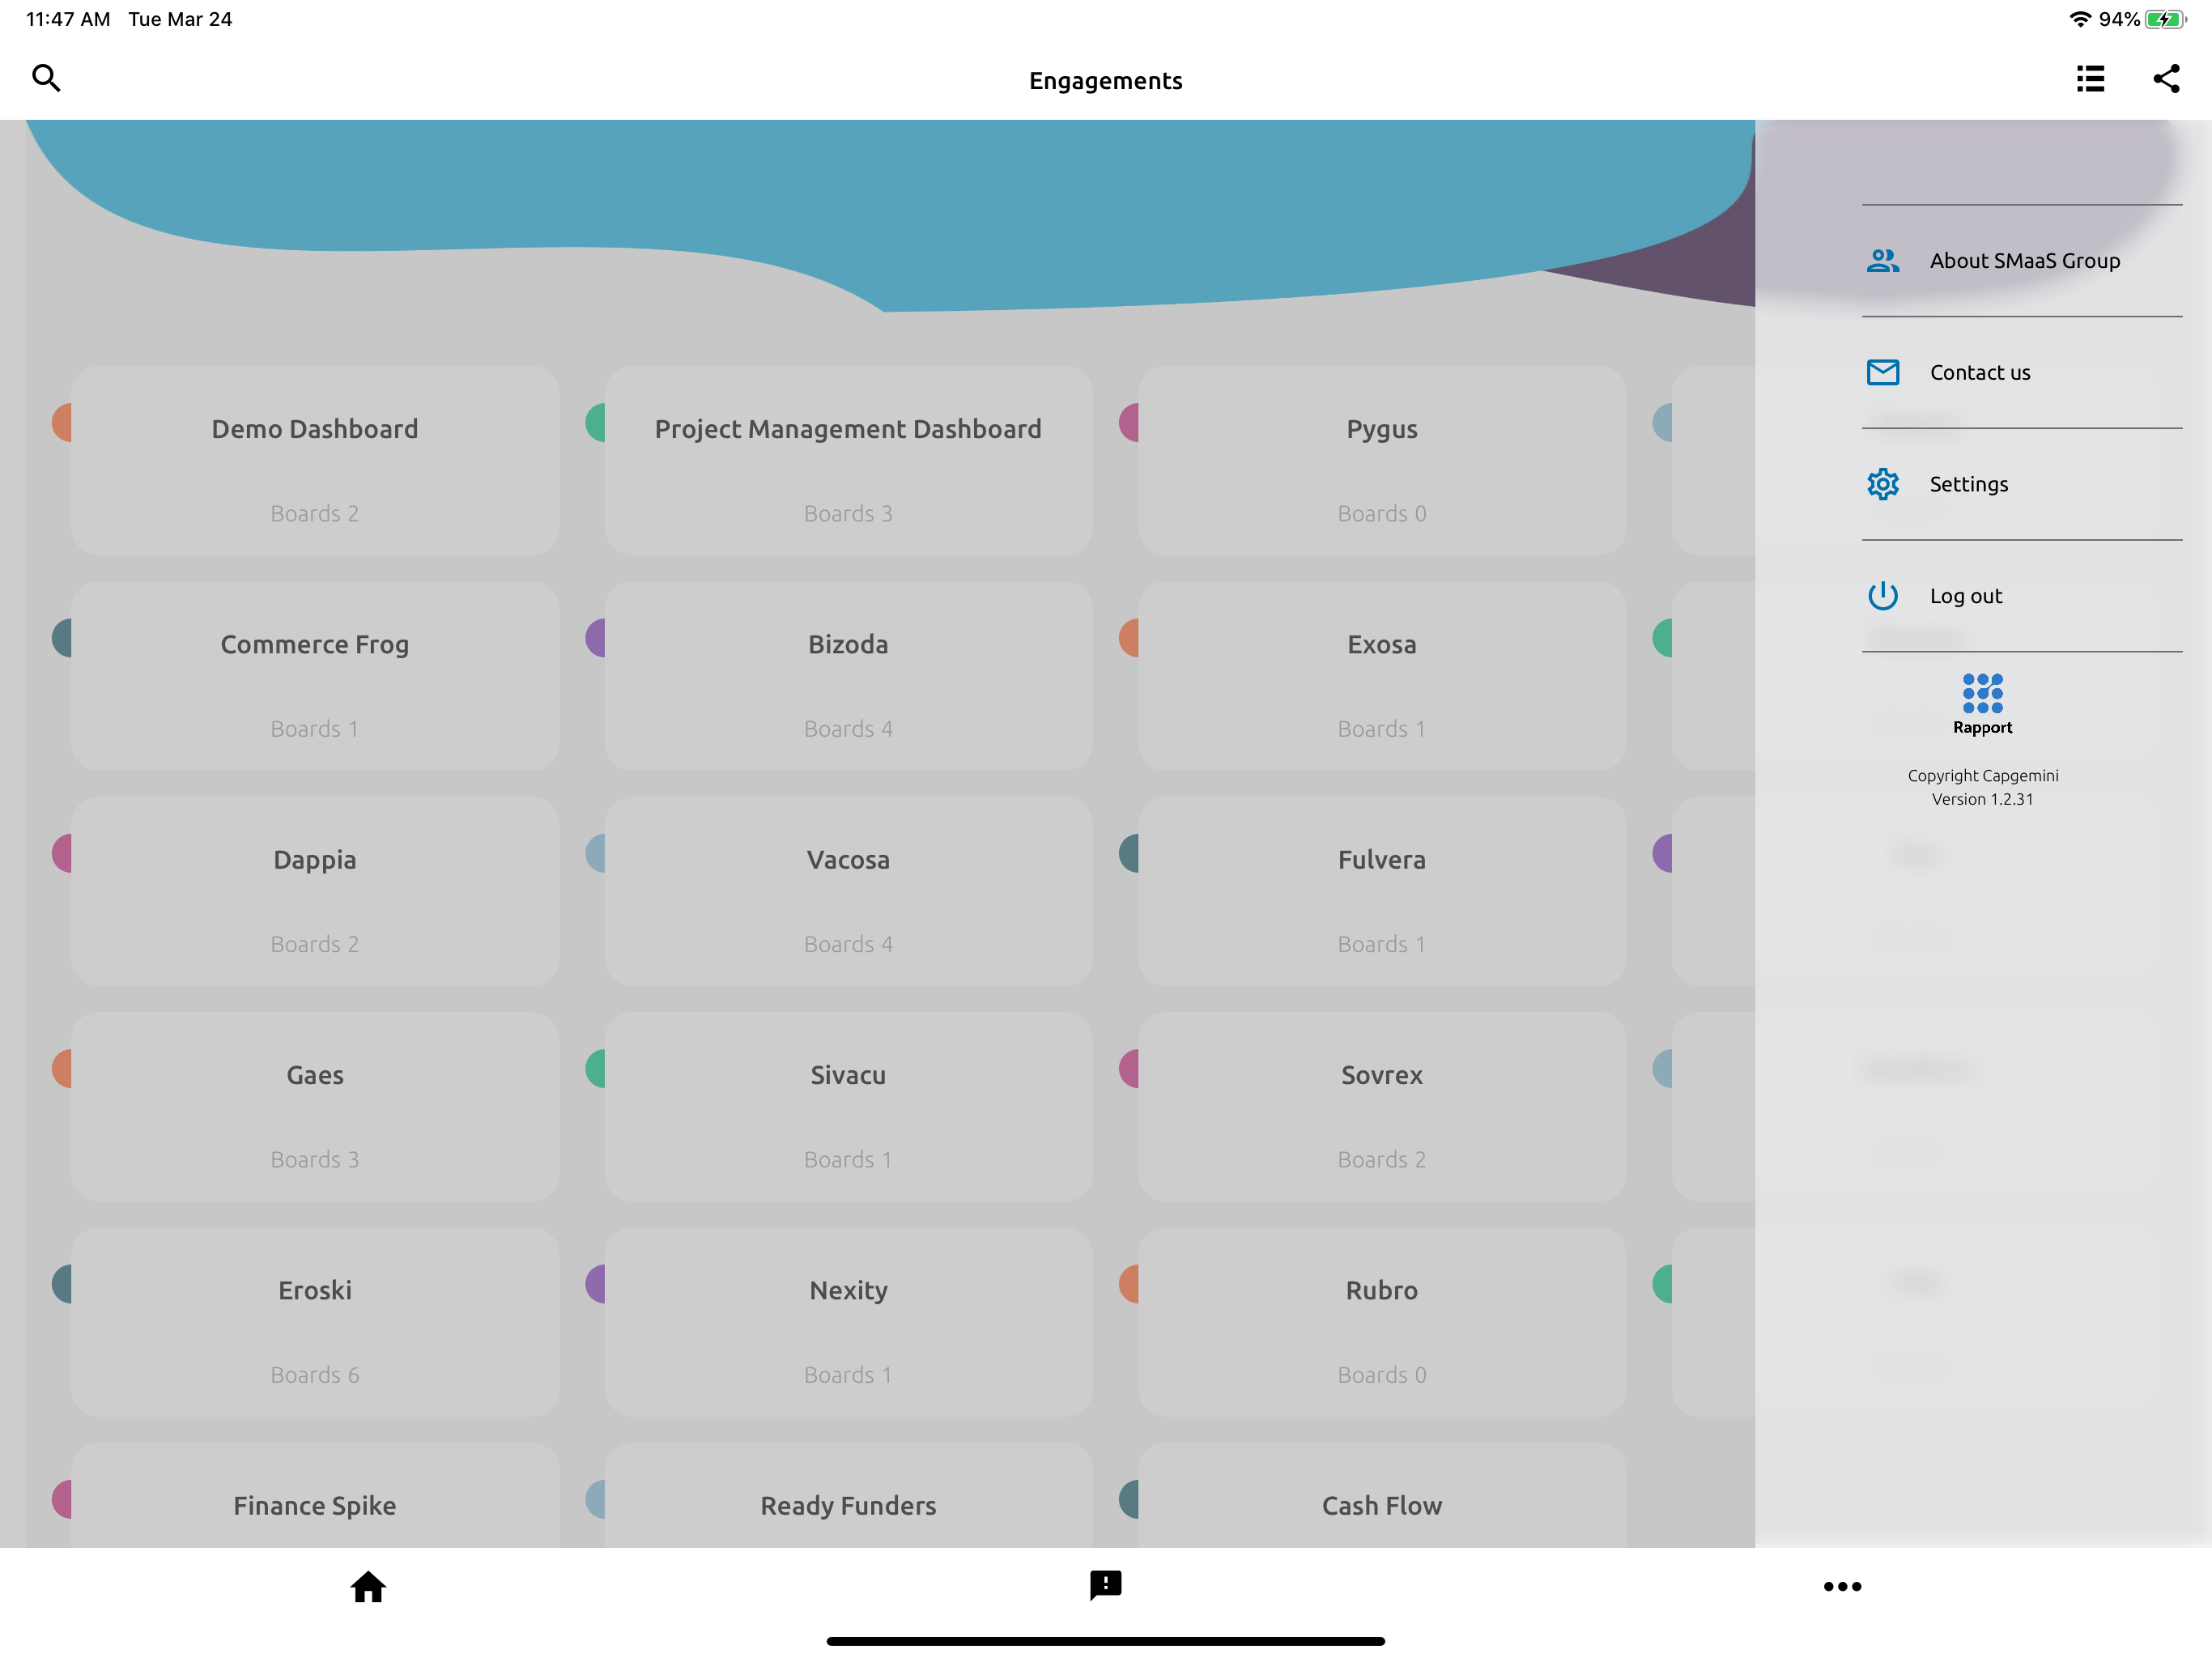This screenshot has height=1658, width=2212.
Task: Tap the three-dot More icon
Action: tap(1842, 1586)
